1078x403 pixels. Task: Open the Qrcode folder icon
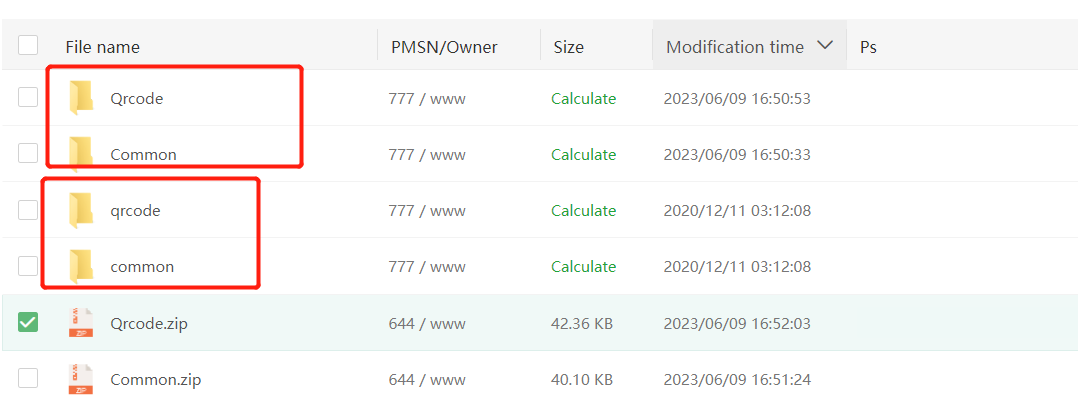coord(81,98)
